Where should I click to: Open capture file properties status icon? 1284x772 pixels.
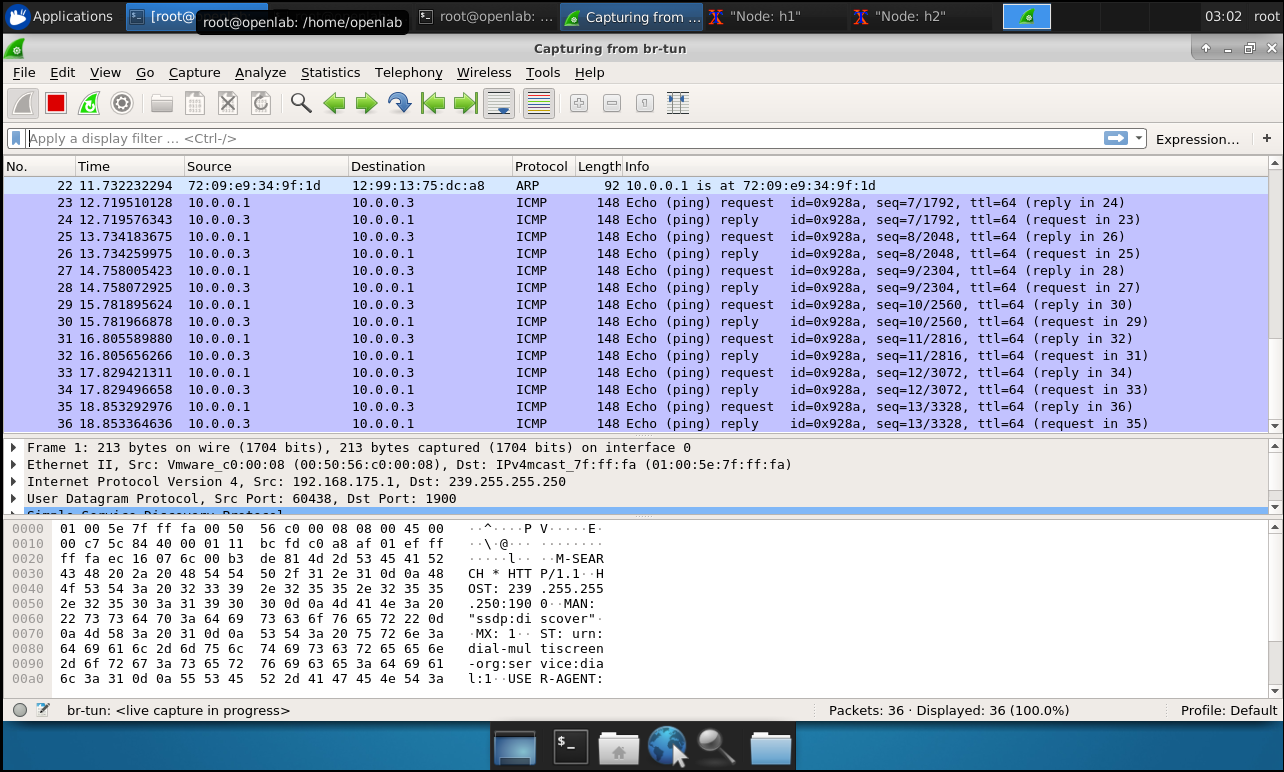[x=43, y=710]
